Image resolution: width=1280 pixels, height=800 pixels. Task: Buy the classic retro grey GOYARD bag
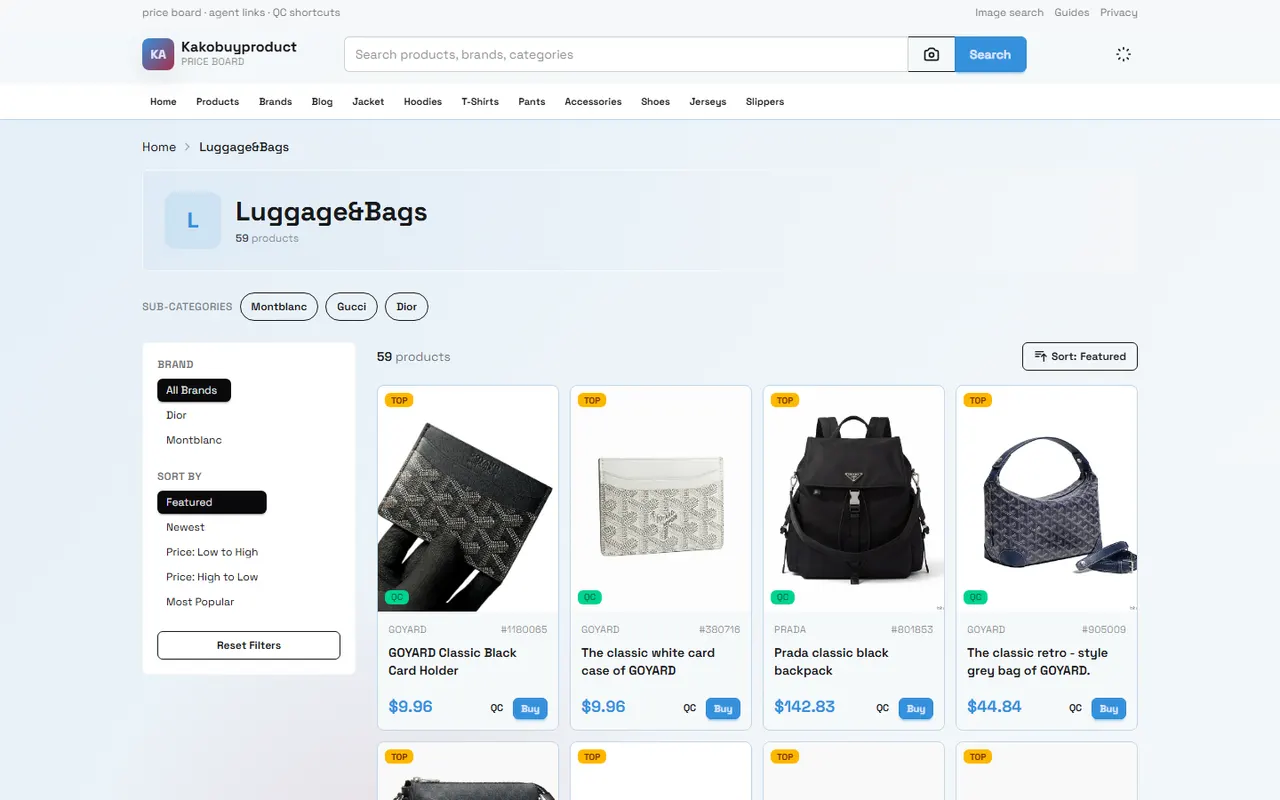1109,708
